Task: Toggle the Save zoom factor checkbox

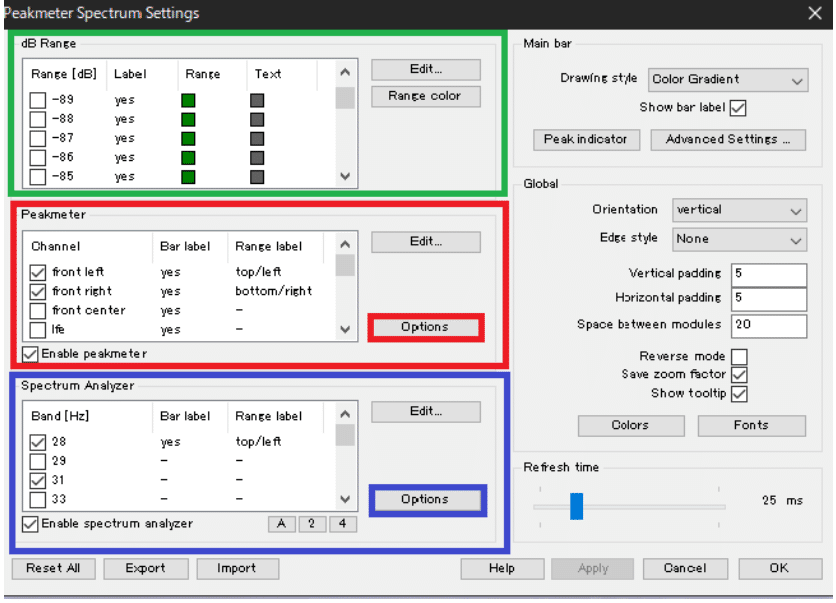Action: pos(739,375)
